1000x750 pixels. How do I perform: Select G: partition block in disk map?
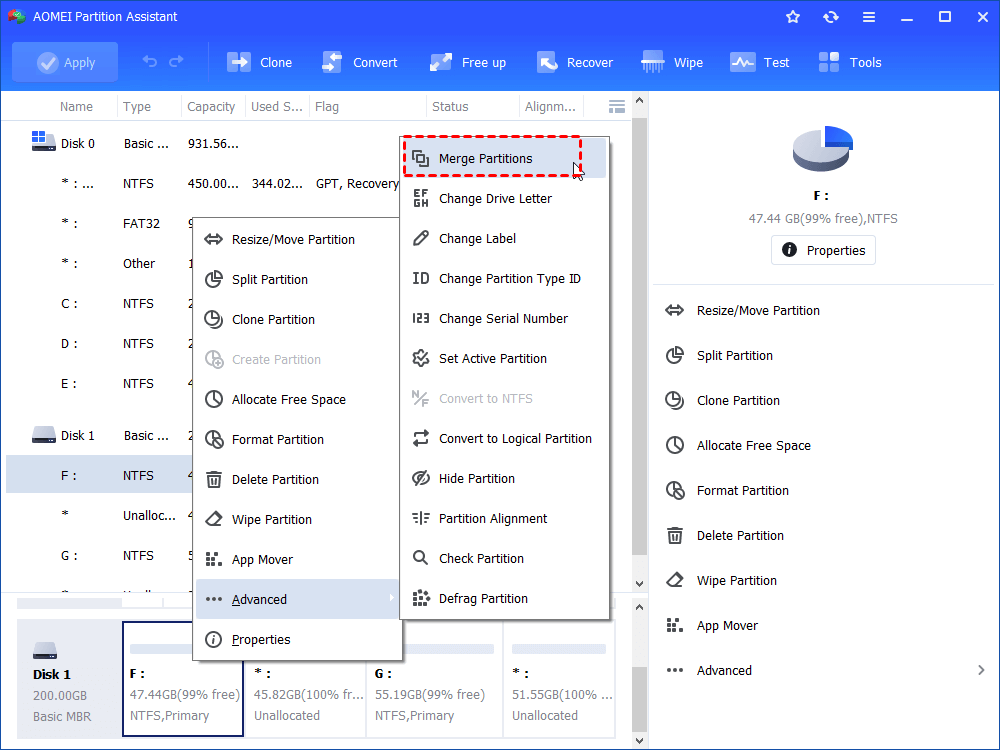[x=434, y=679]
